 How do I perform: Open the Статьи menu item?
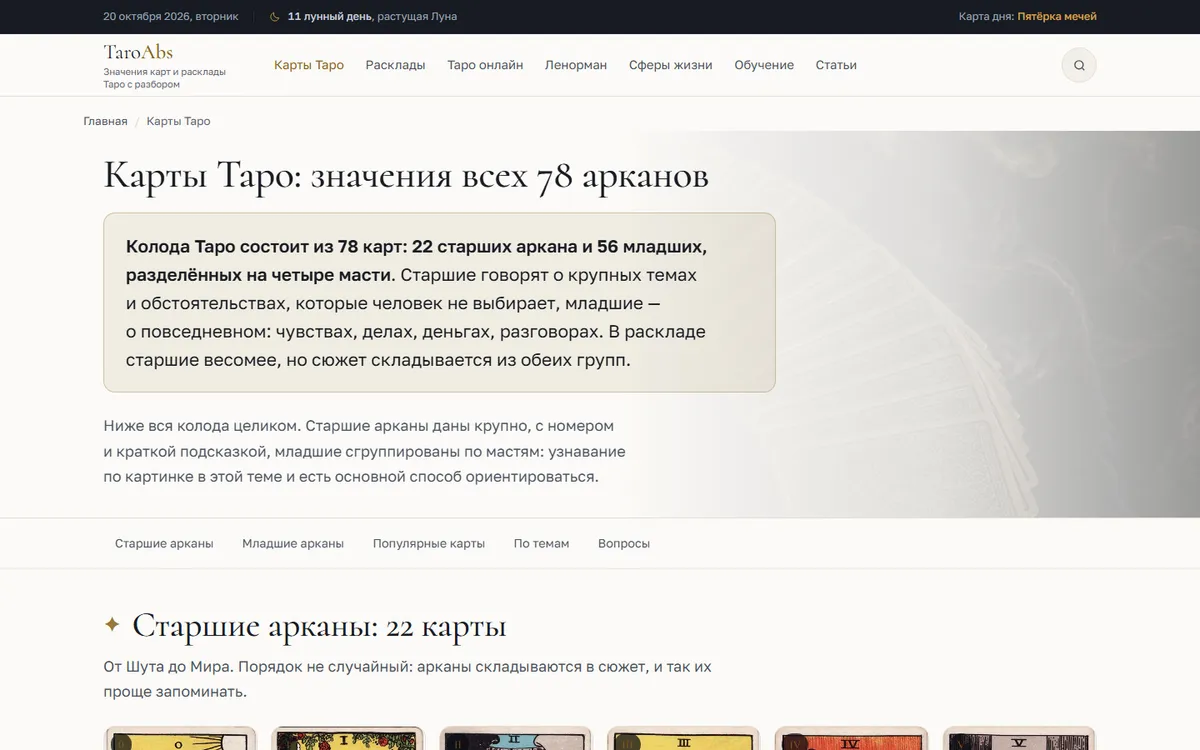836,65
